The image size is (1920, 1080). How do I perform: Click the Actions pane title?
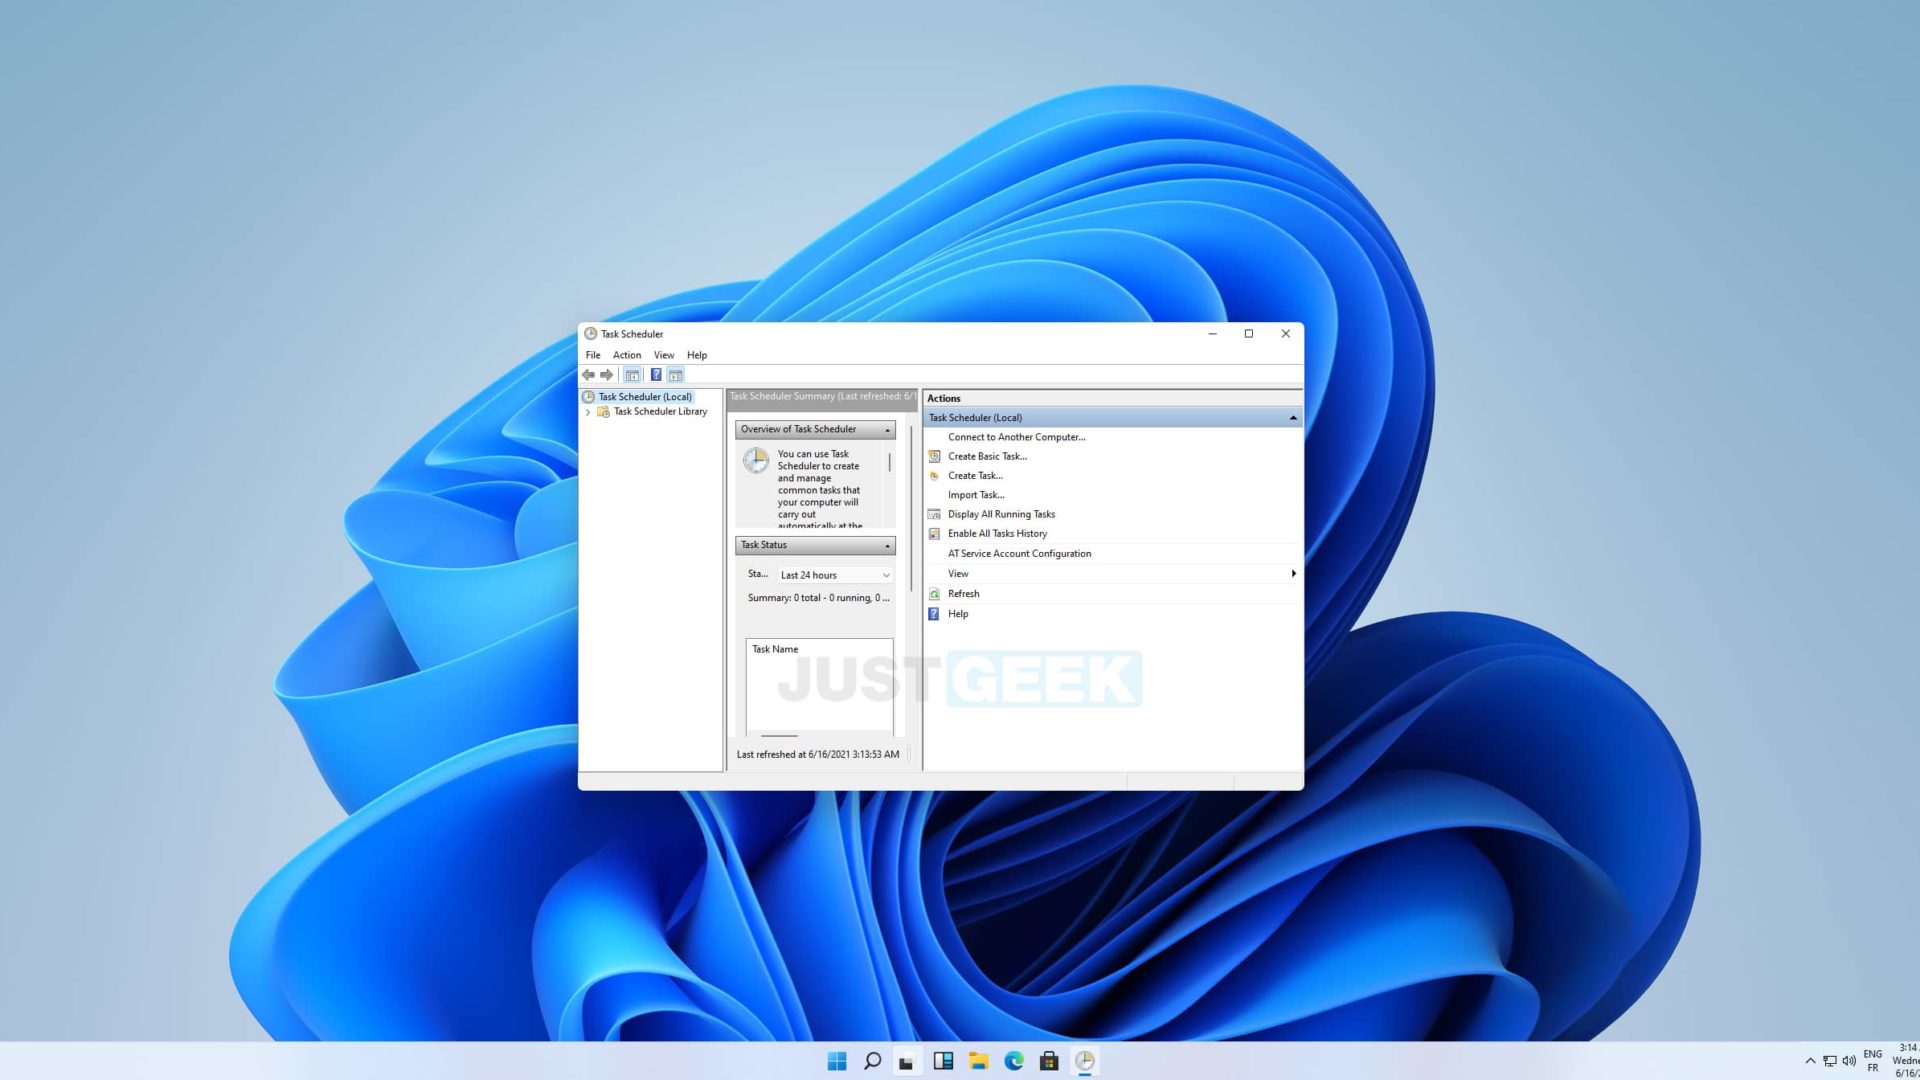943,398
